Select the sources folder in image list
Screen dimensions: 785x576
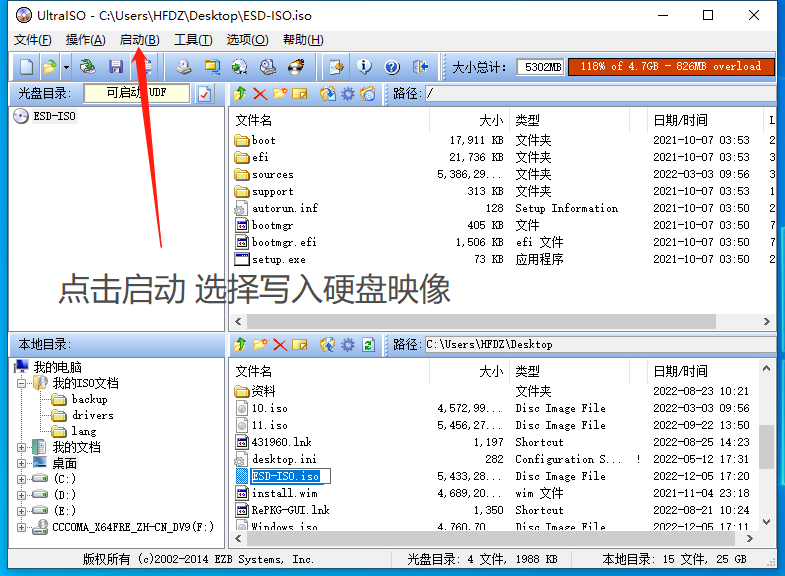tap(272, 174)
